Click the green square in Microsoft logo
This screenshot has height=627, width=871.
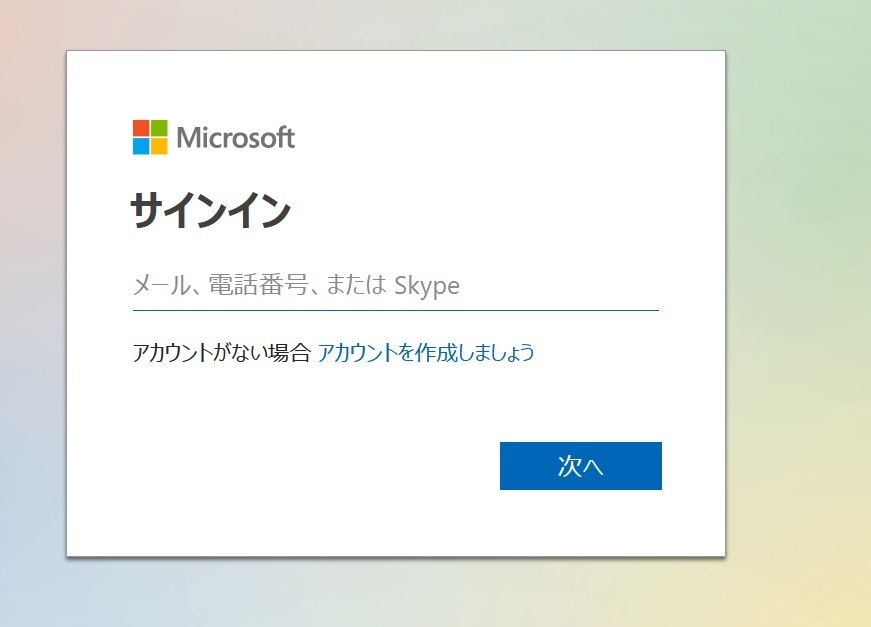pyautogui.click(x=159, y=129)
